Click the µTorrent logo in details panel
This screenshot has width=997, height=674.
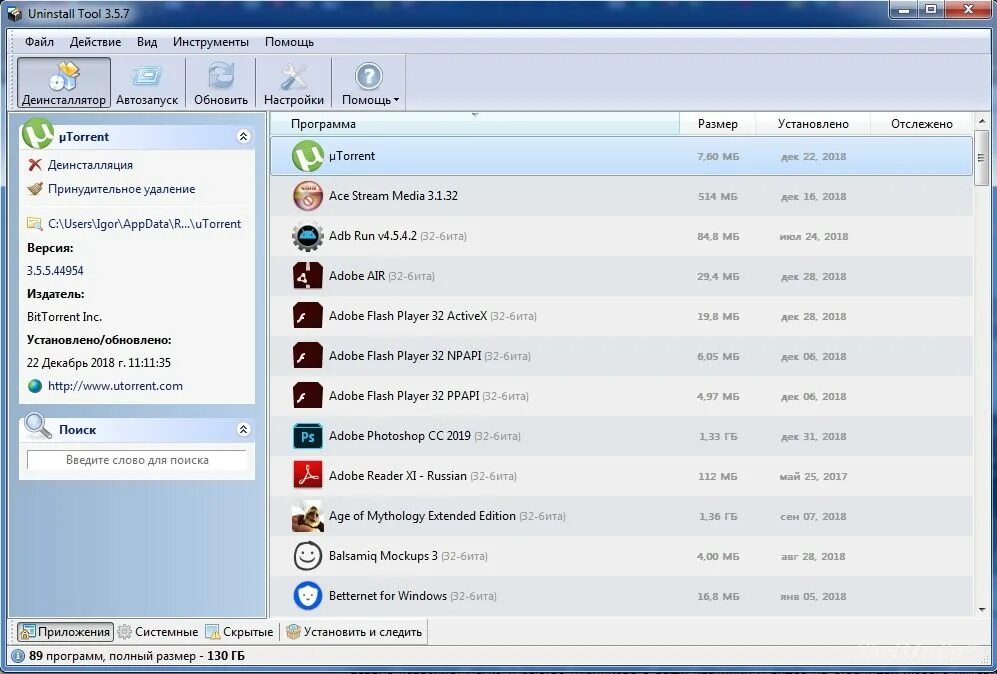coord(38,135)
